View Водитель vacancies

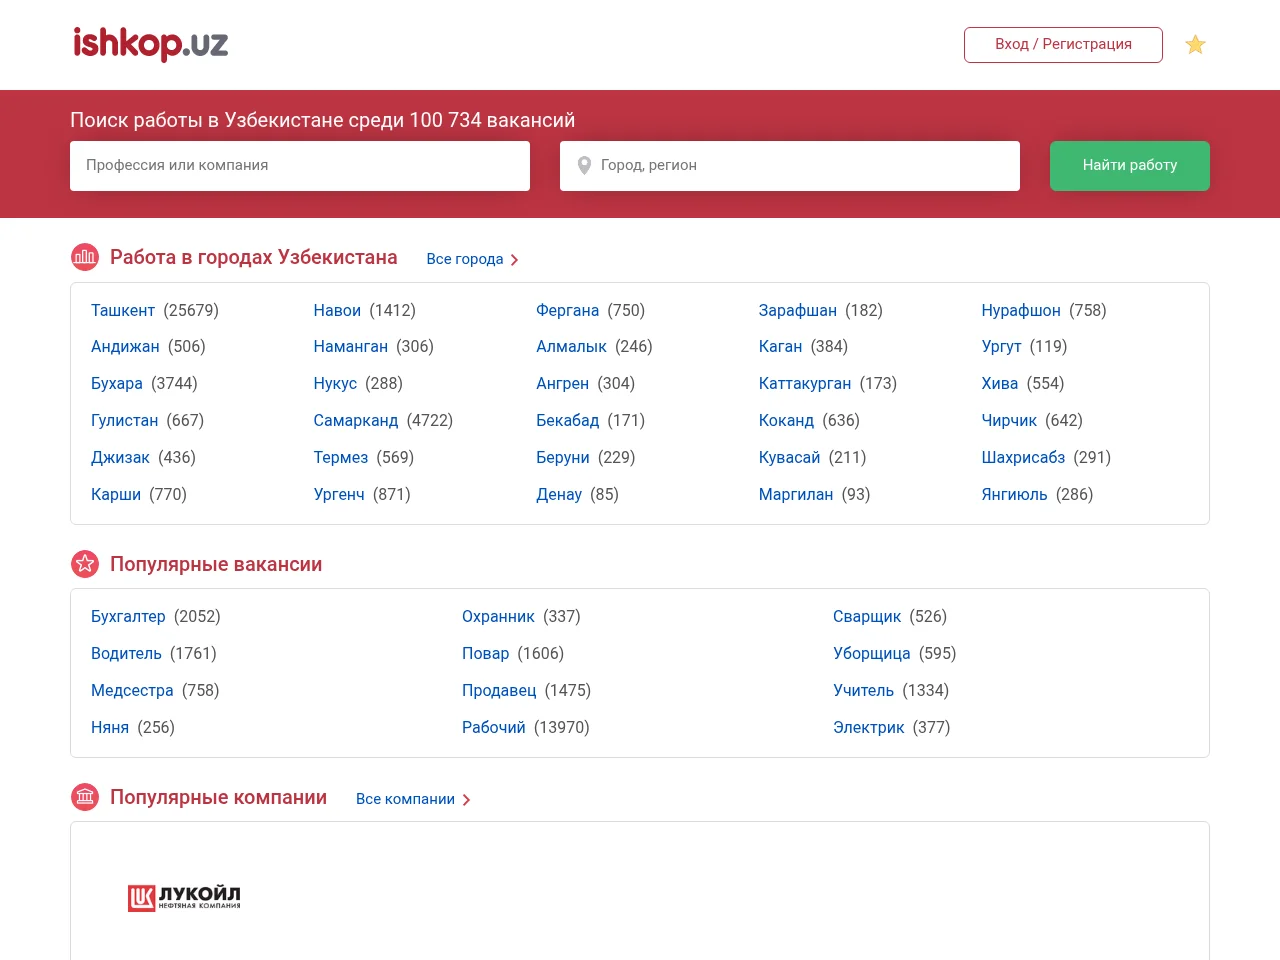tap(126, 654)
